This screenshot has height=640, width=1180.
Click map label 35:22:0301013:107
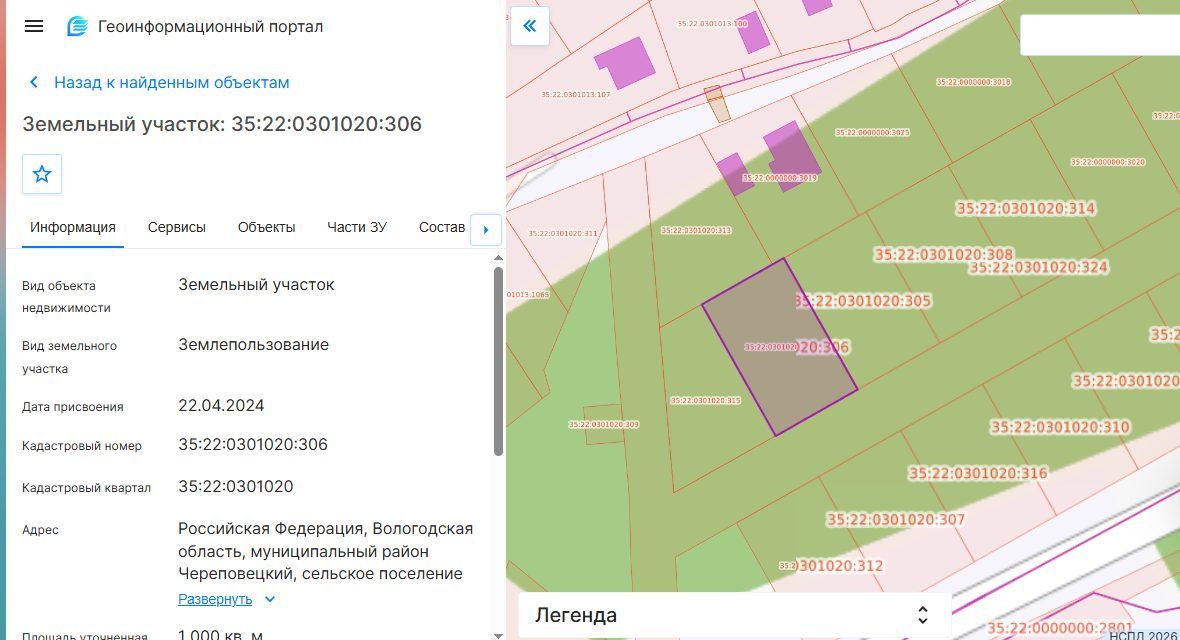(x=576, y=95)
